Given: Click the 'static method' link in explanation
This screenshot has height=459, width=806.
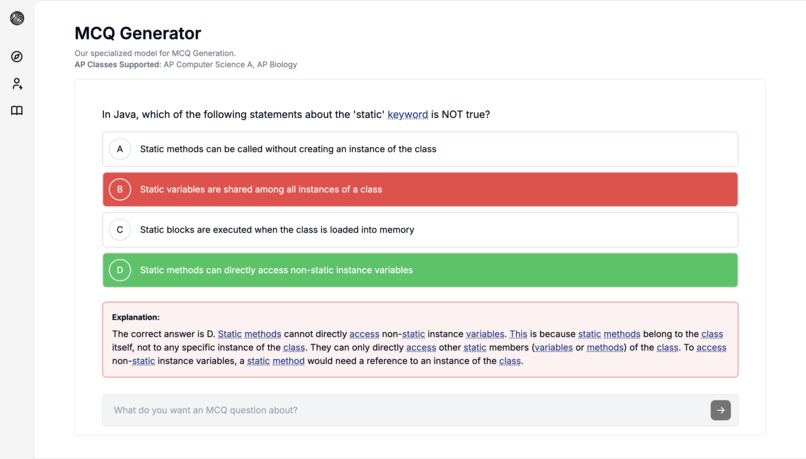Looking at the screenshot, I should point(275,361).
